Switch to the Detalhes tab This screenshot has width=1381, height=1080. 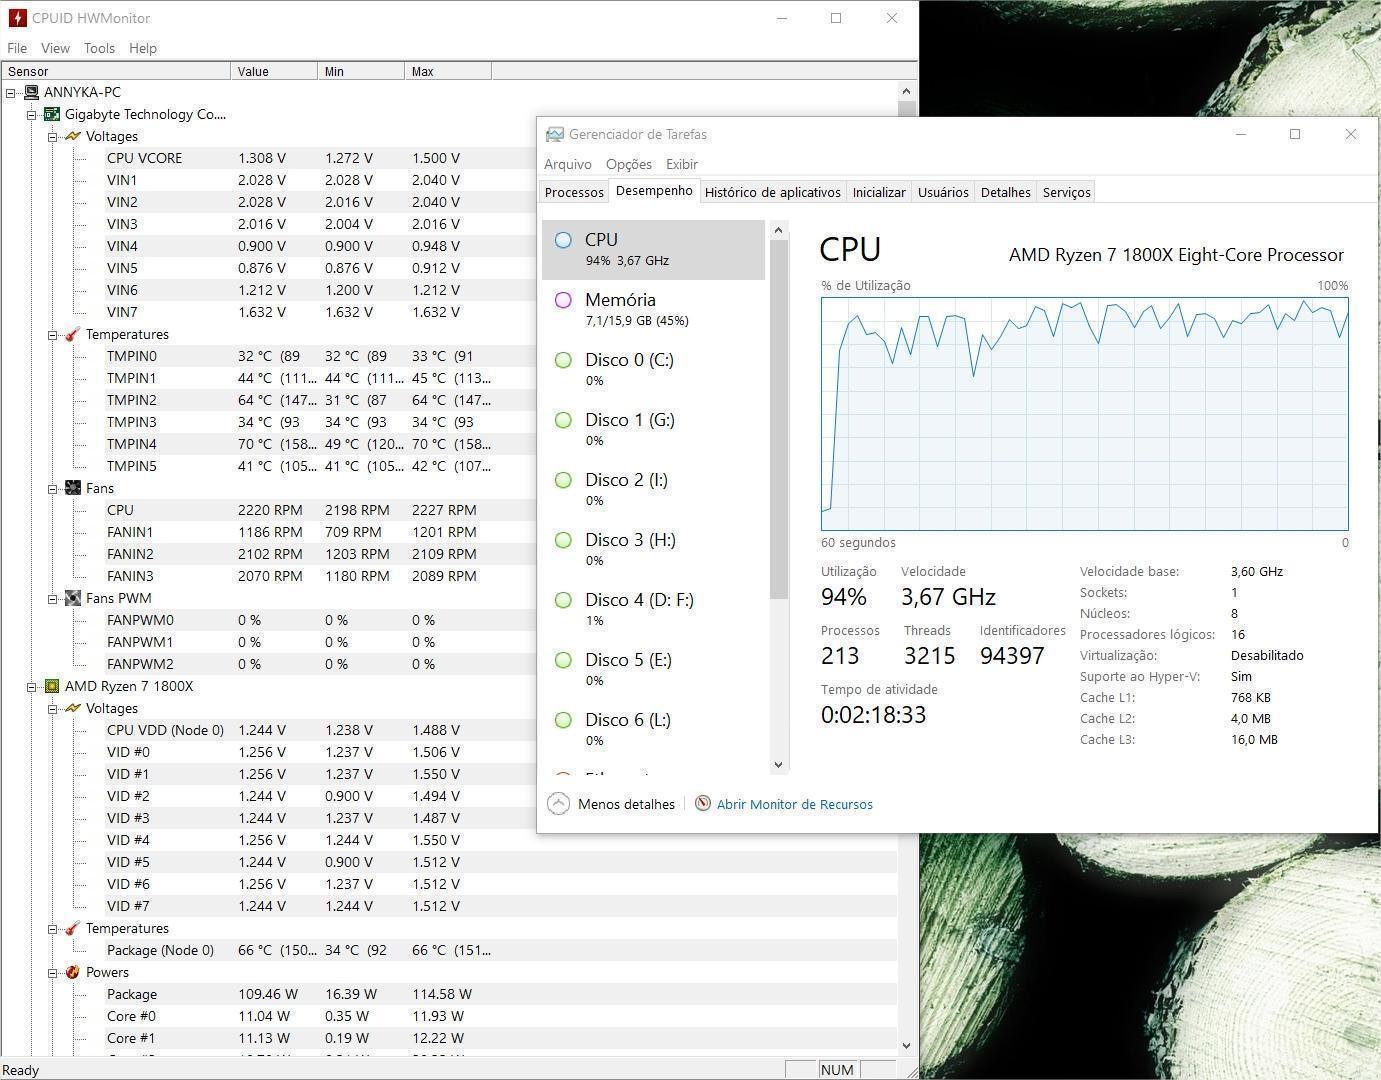coord(1005,192)
